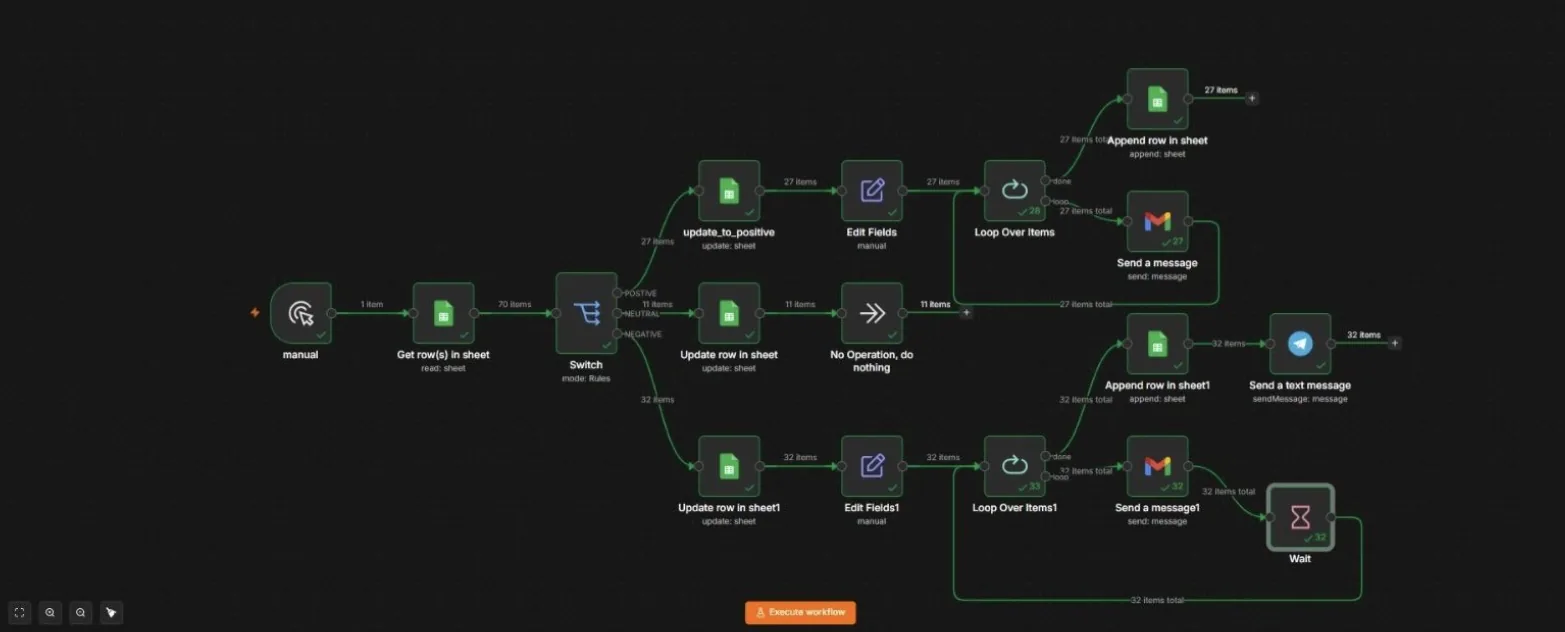Viewport: 1565px width, 632px height.
Task: Click the fit-to-view canvas icon
Action: pyautogui.click(x=19, y=613)
